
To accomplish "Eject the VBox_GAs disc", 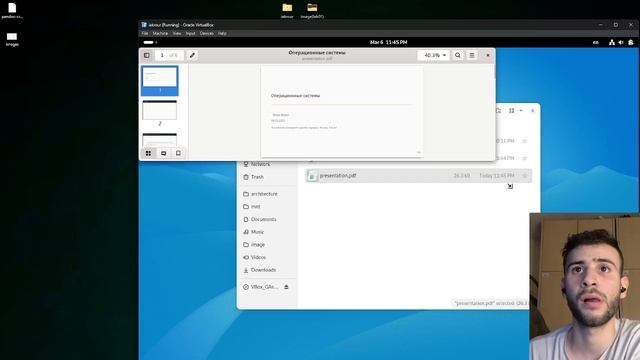I will (286, 287).
